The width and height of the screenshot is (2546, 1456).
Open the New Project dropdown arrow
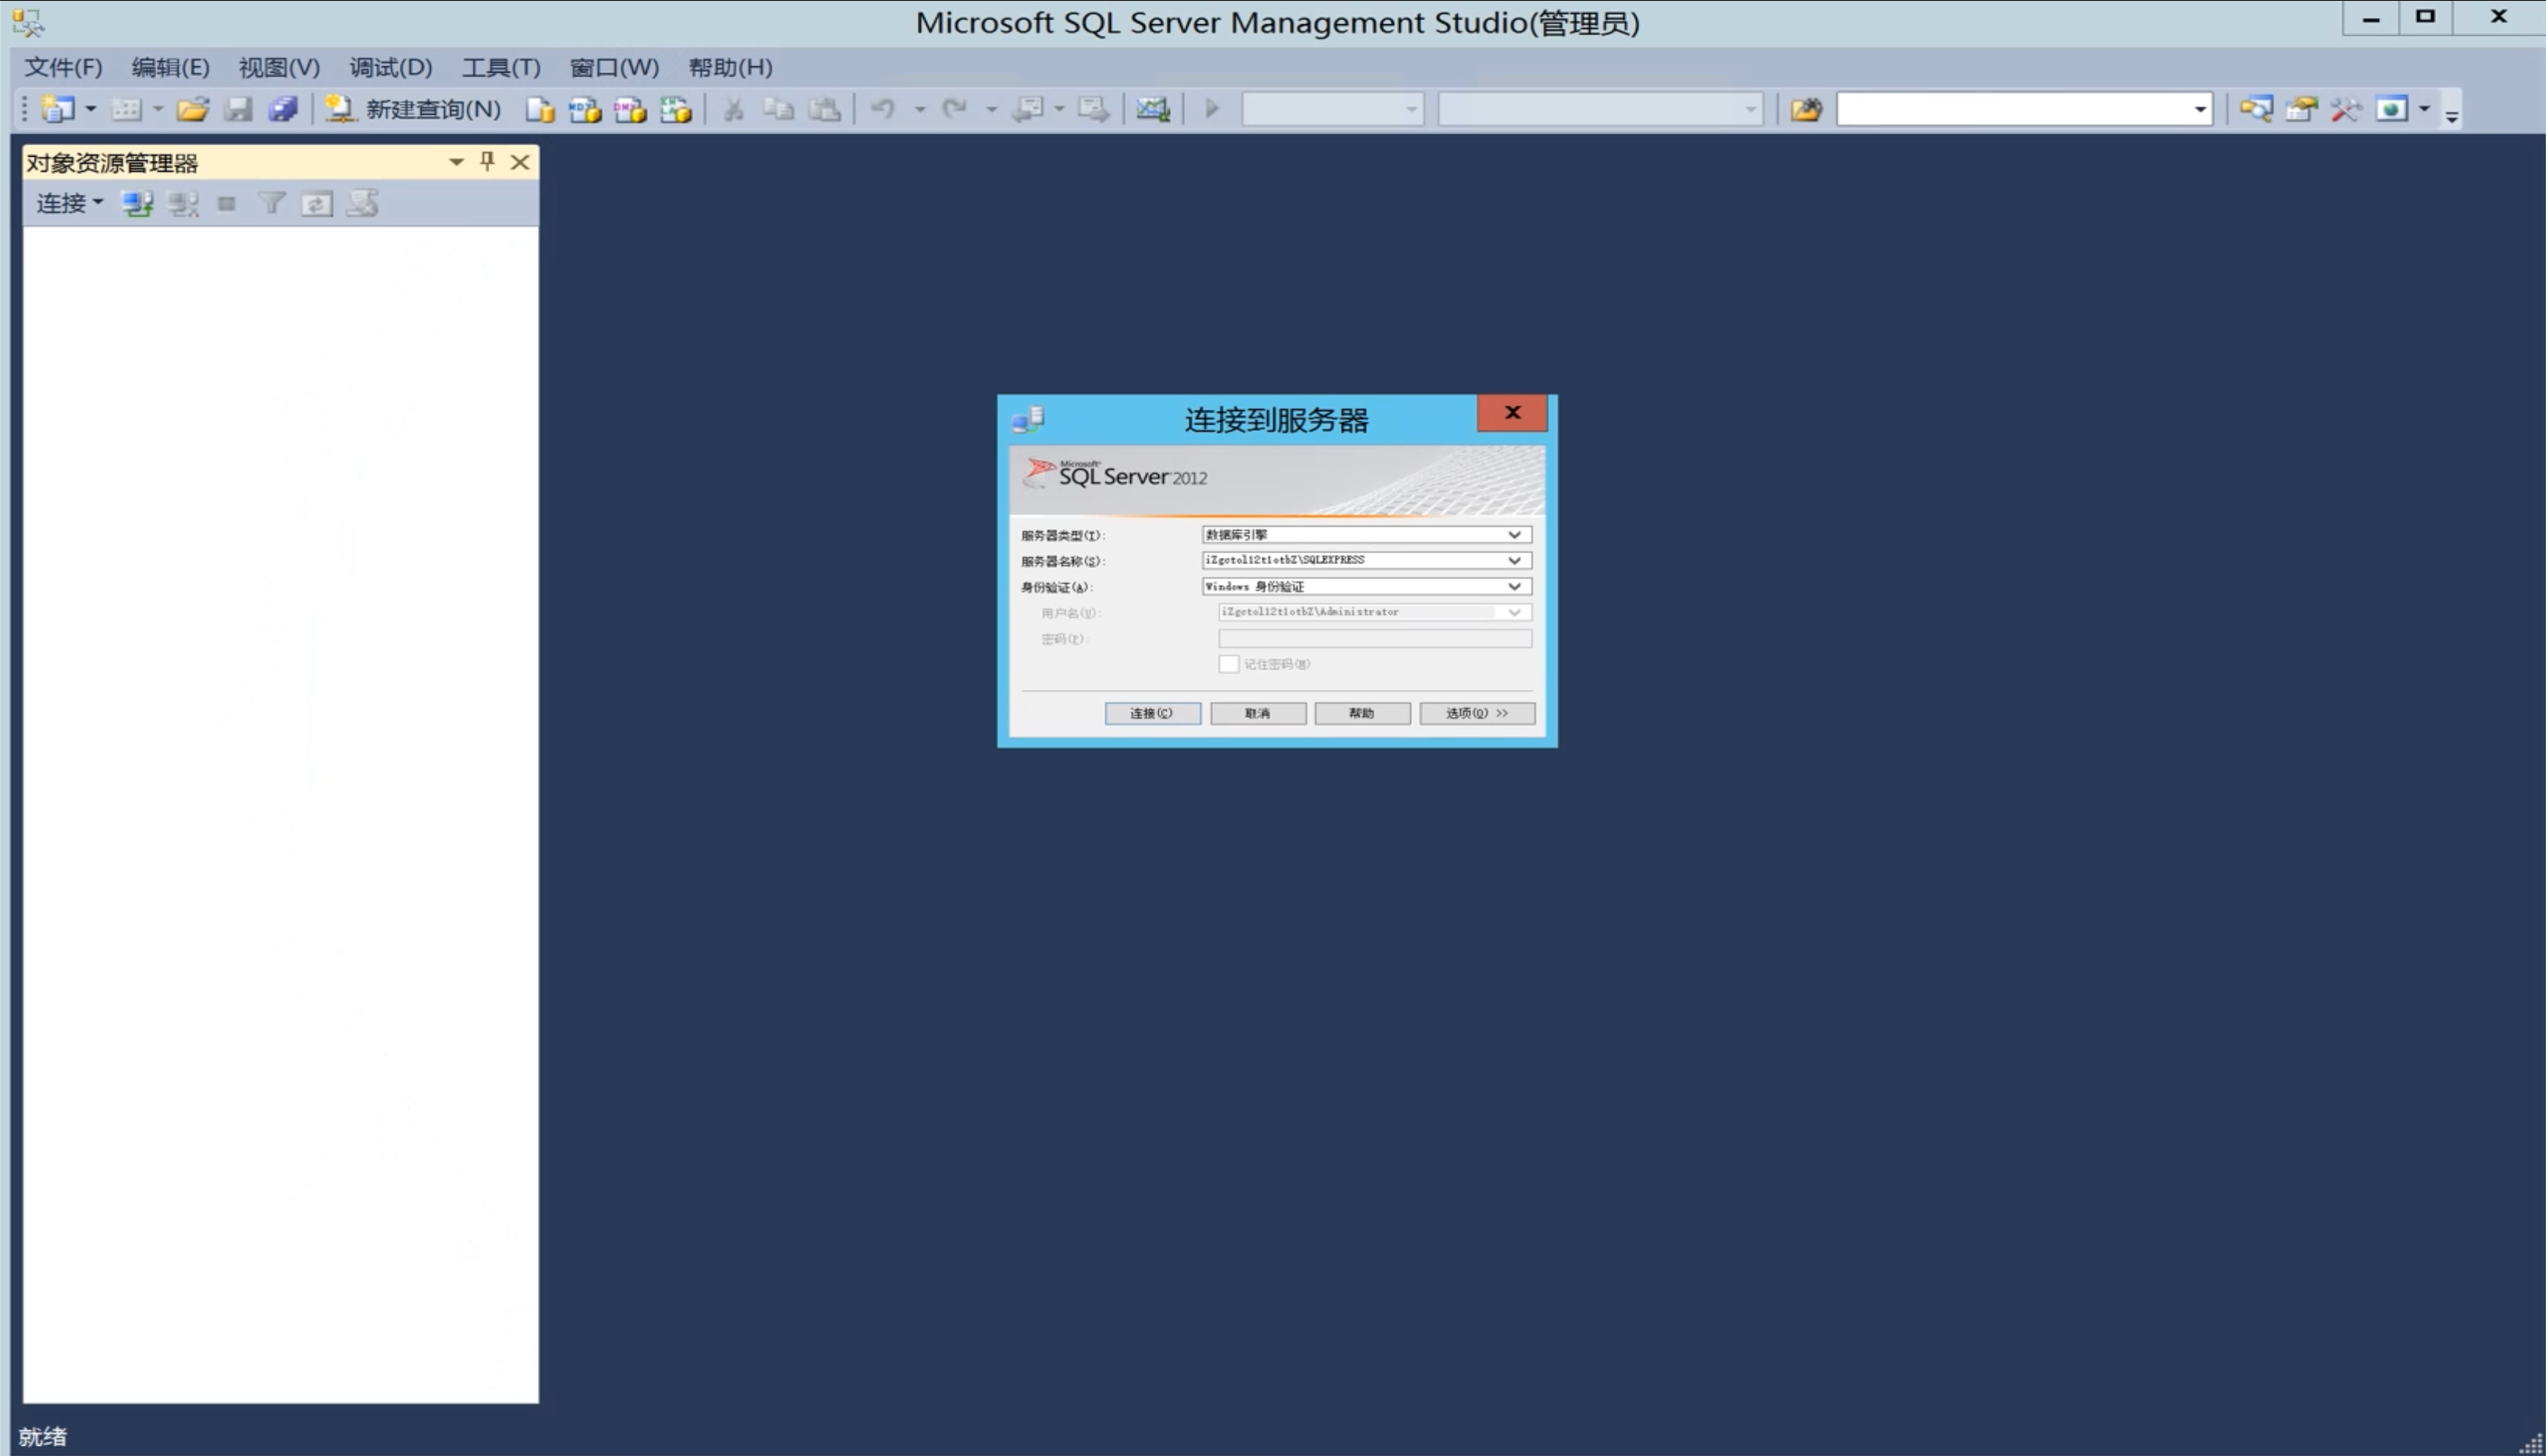click(90, 109)
